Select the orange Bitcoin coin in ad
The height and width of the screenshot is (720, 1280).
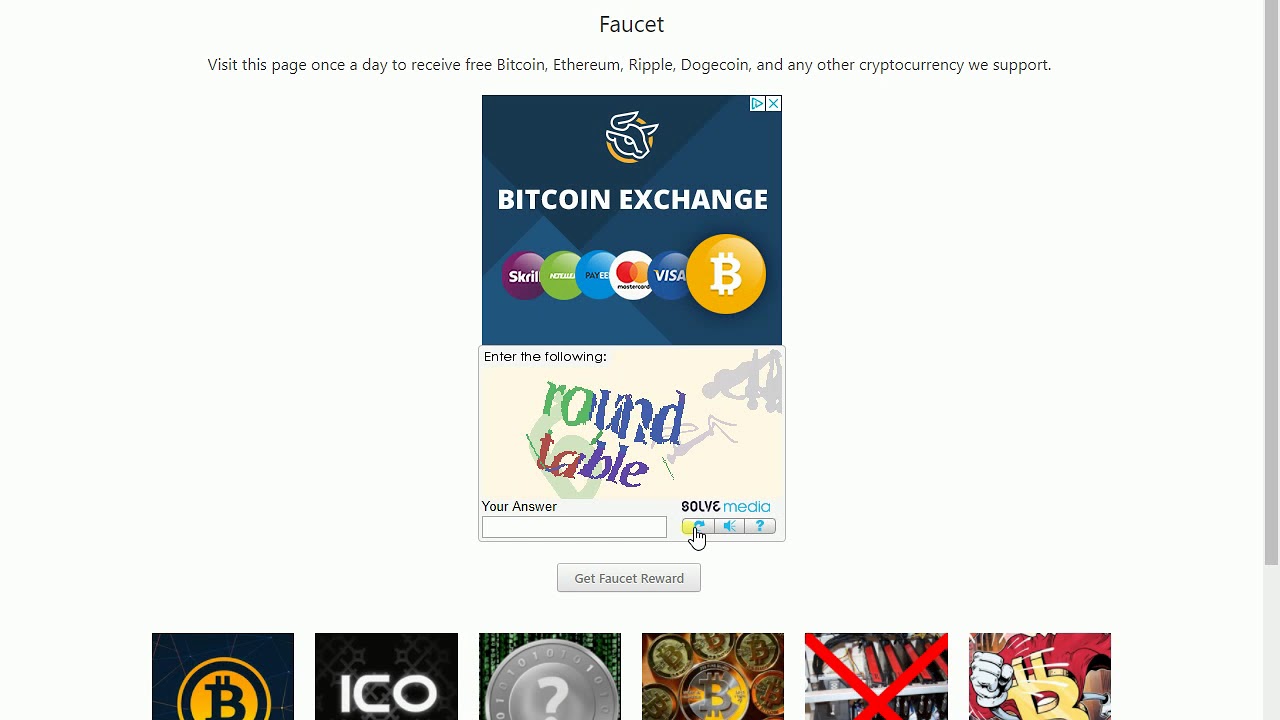click(x=726, y=274)
